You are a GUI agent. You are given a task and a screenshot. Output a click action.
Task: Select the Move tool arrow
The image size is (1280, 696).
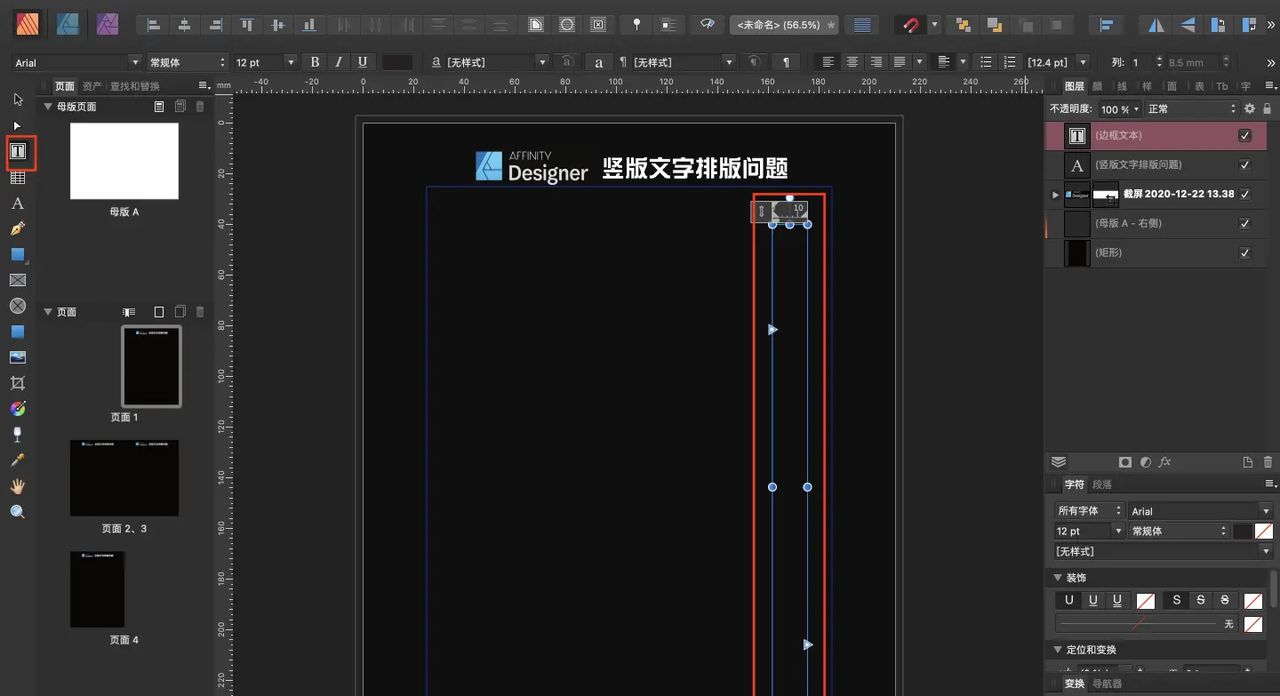tap(16, 99)
